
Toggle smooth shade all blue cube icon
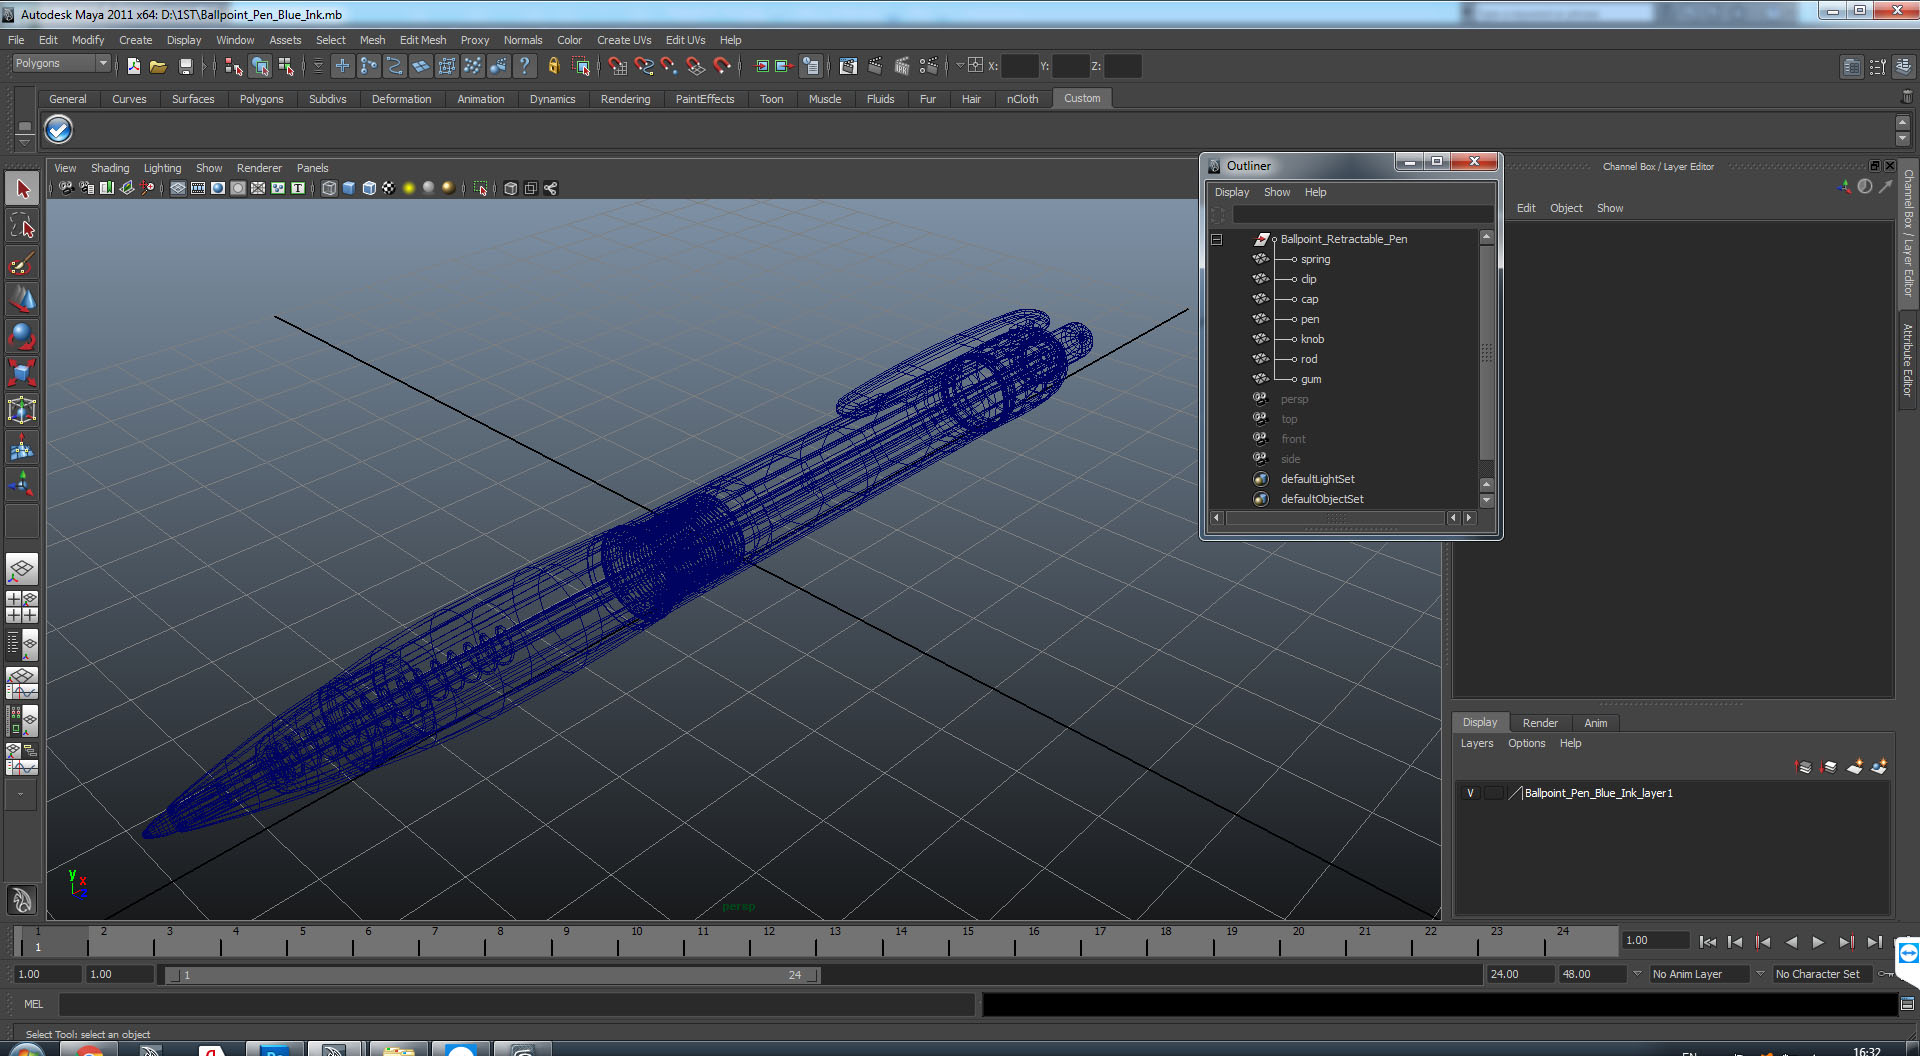pos(349,188)
